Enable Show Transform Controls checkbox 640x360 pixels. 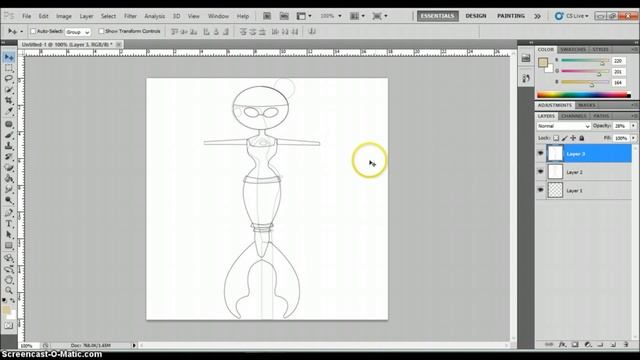[101, 31]
